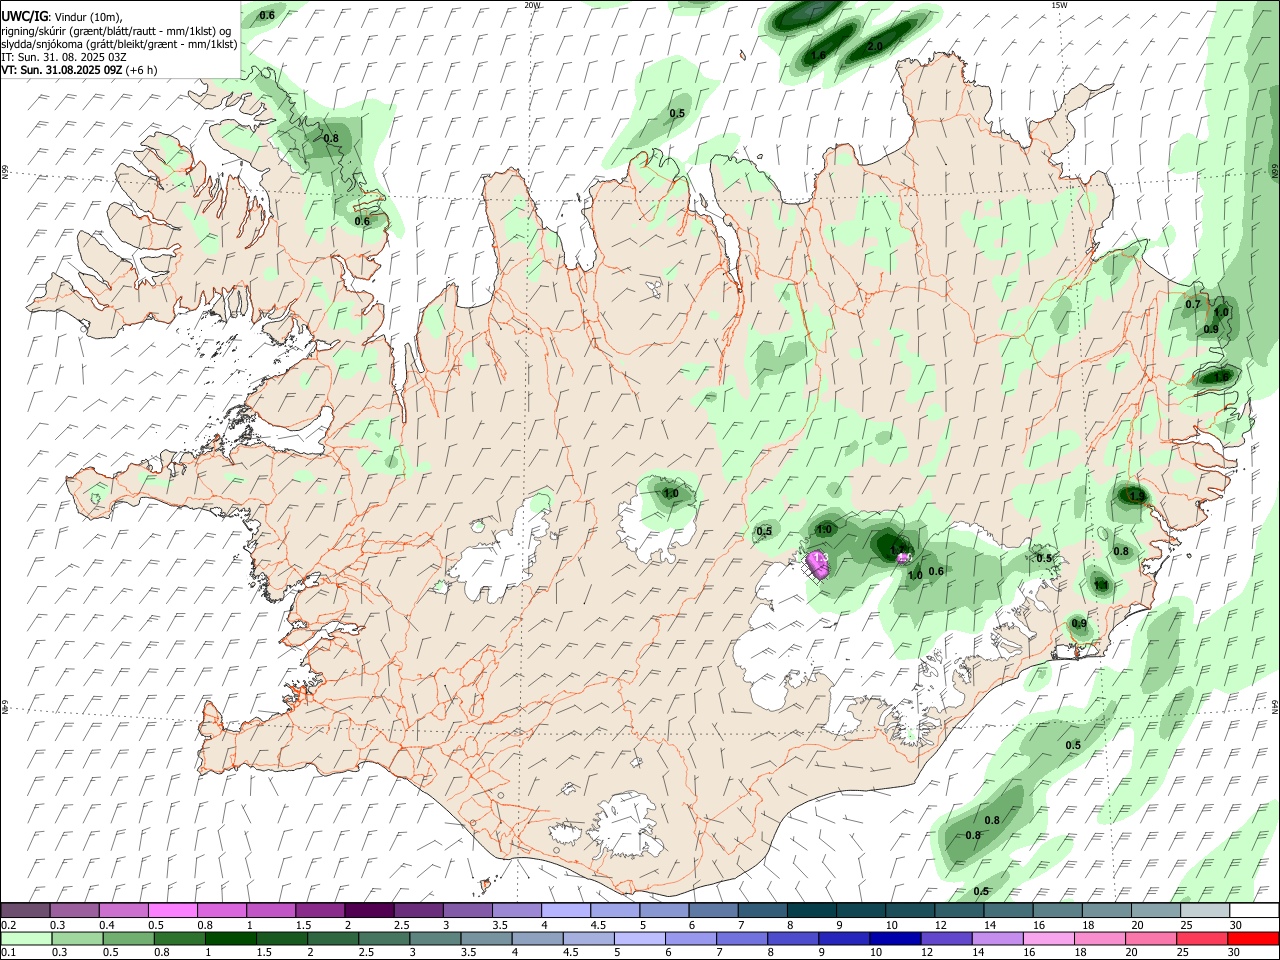Click the white 25–30 snow legend swatch
1280x960 pixels.
click(x=1205, y=911)
